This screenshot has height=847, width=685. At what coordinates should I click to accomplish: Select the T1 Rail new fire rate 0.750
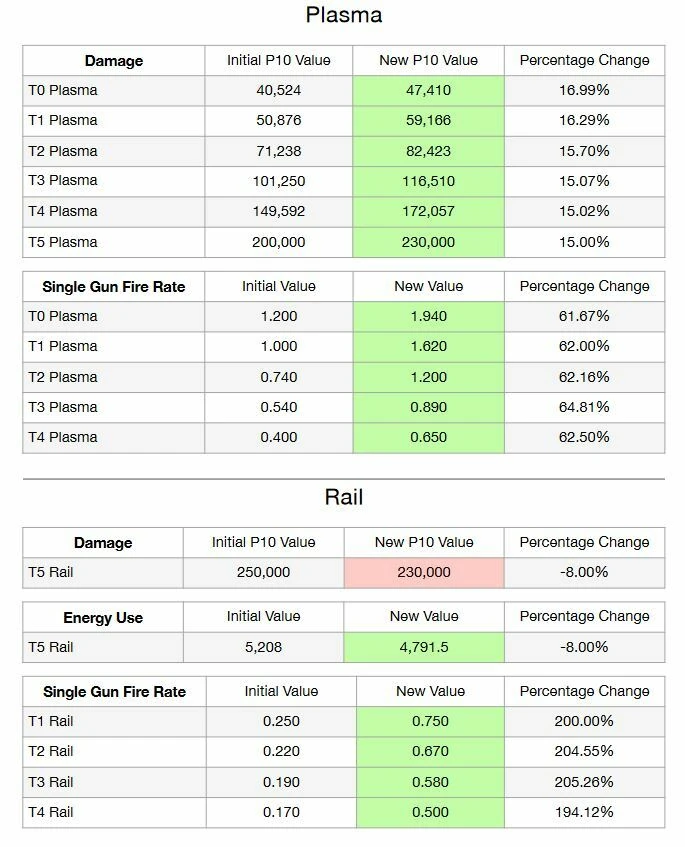click(x=430, y=721)
